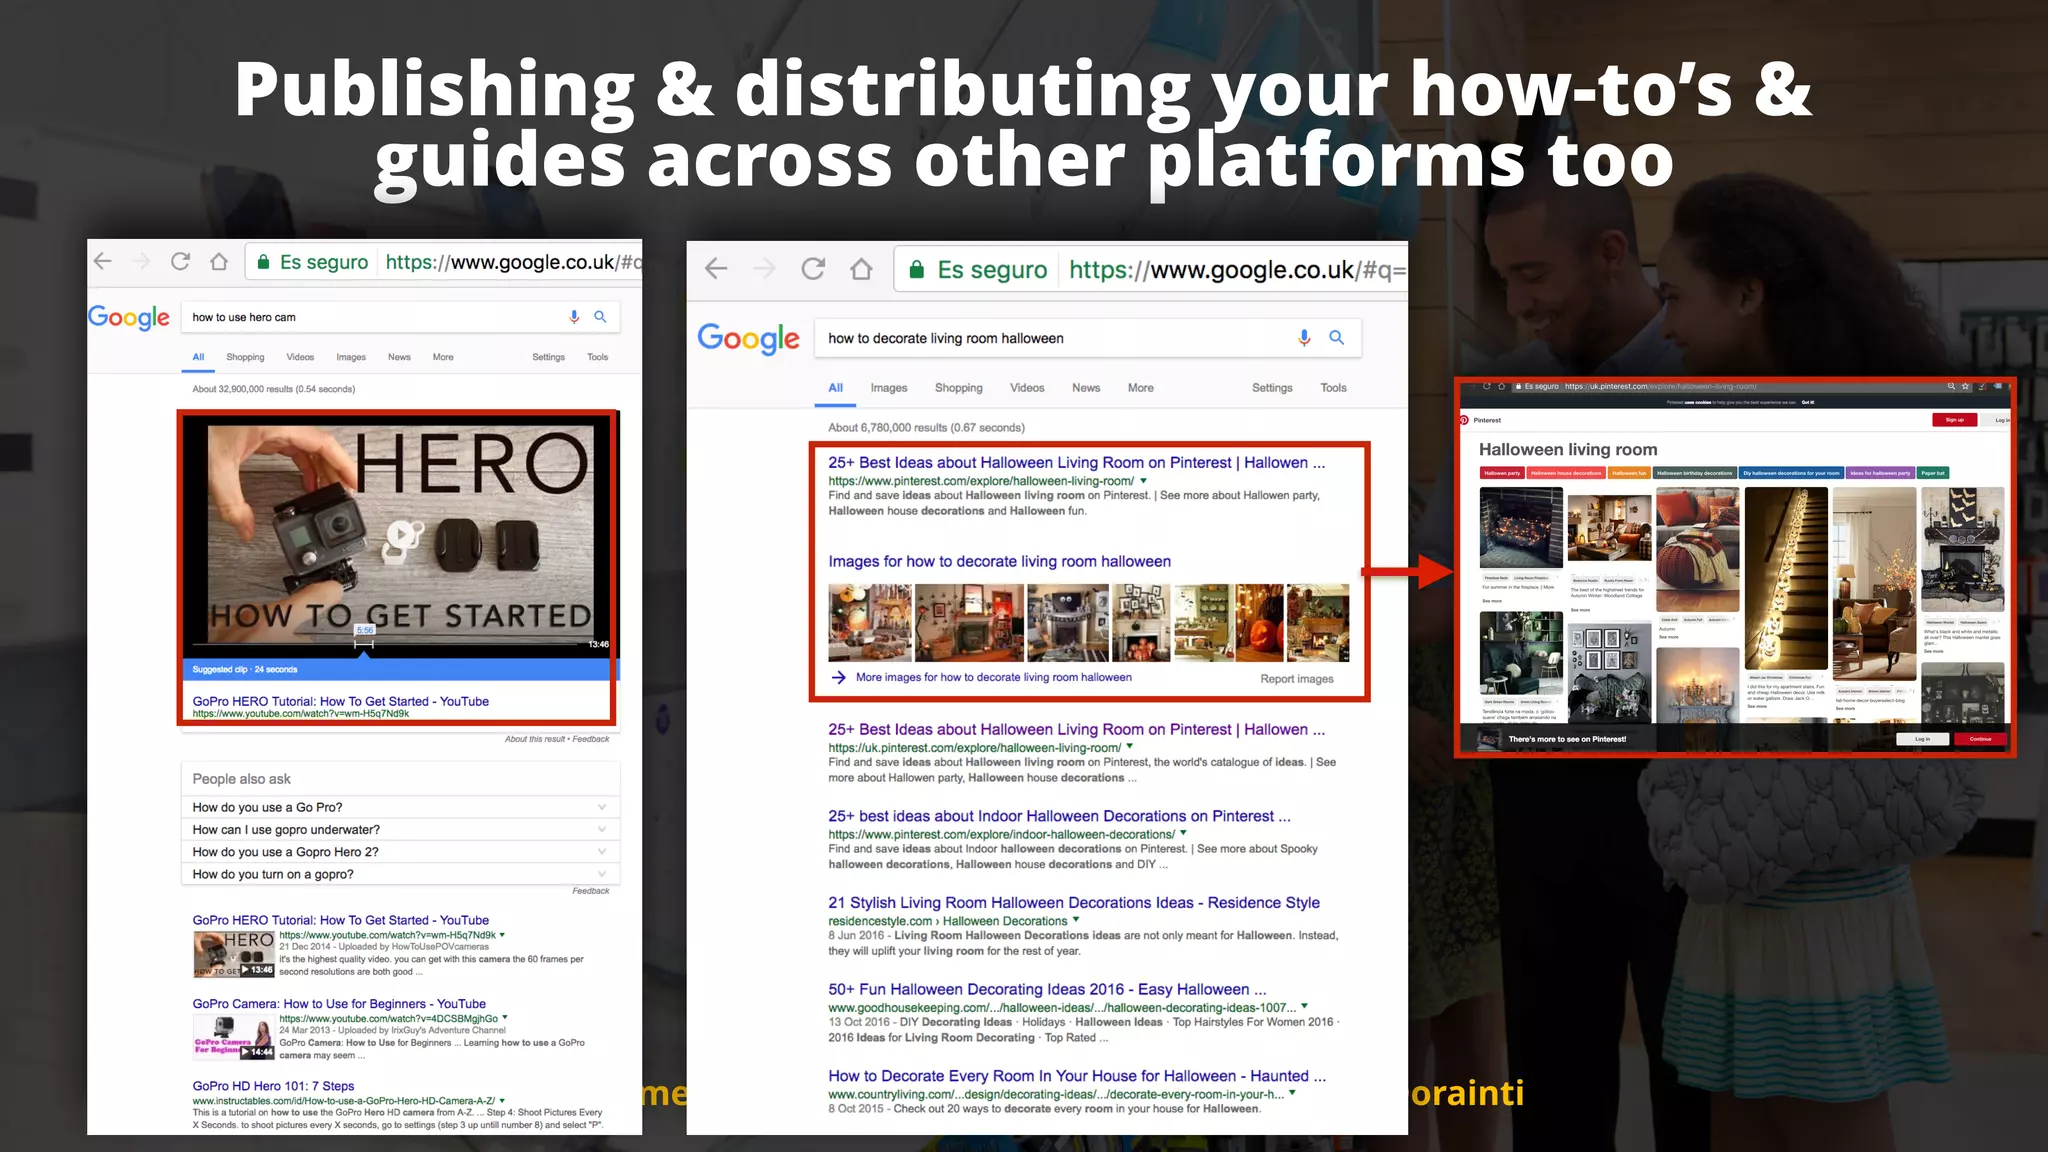Open 'GoPro HD Hero 101: 7 Steps' result
Screen dimensions: 2048x1152
(x=273, y=1086)
